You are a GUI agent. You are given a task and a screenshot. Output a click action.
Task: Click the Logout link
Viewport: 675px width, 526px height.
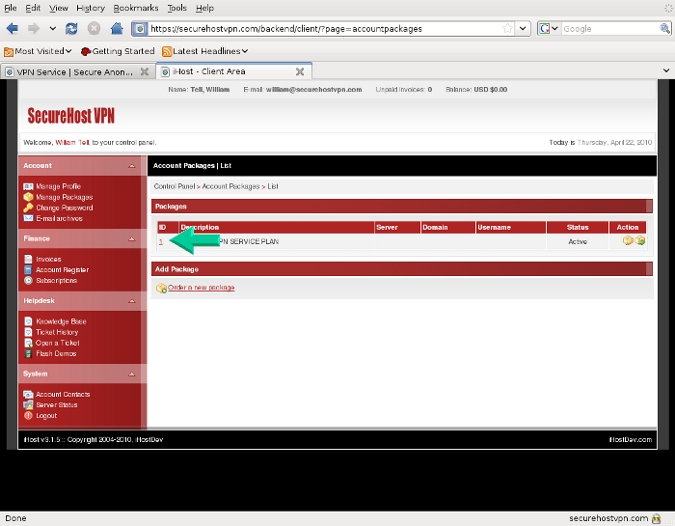[46, 416]
